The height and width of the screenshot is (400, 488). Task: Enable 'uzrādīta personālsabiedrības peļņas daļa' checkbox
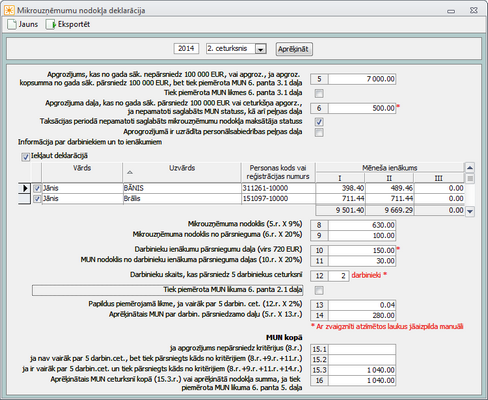pyautogui.click(x=319, y=132)
